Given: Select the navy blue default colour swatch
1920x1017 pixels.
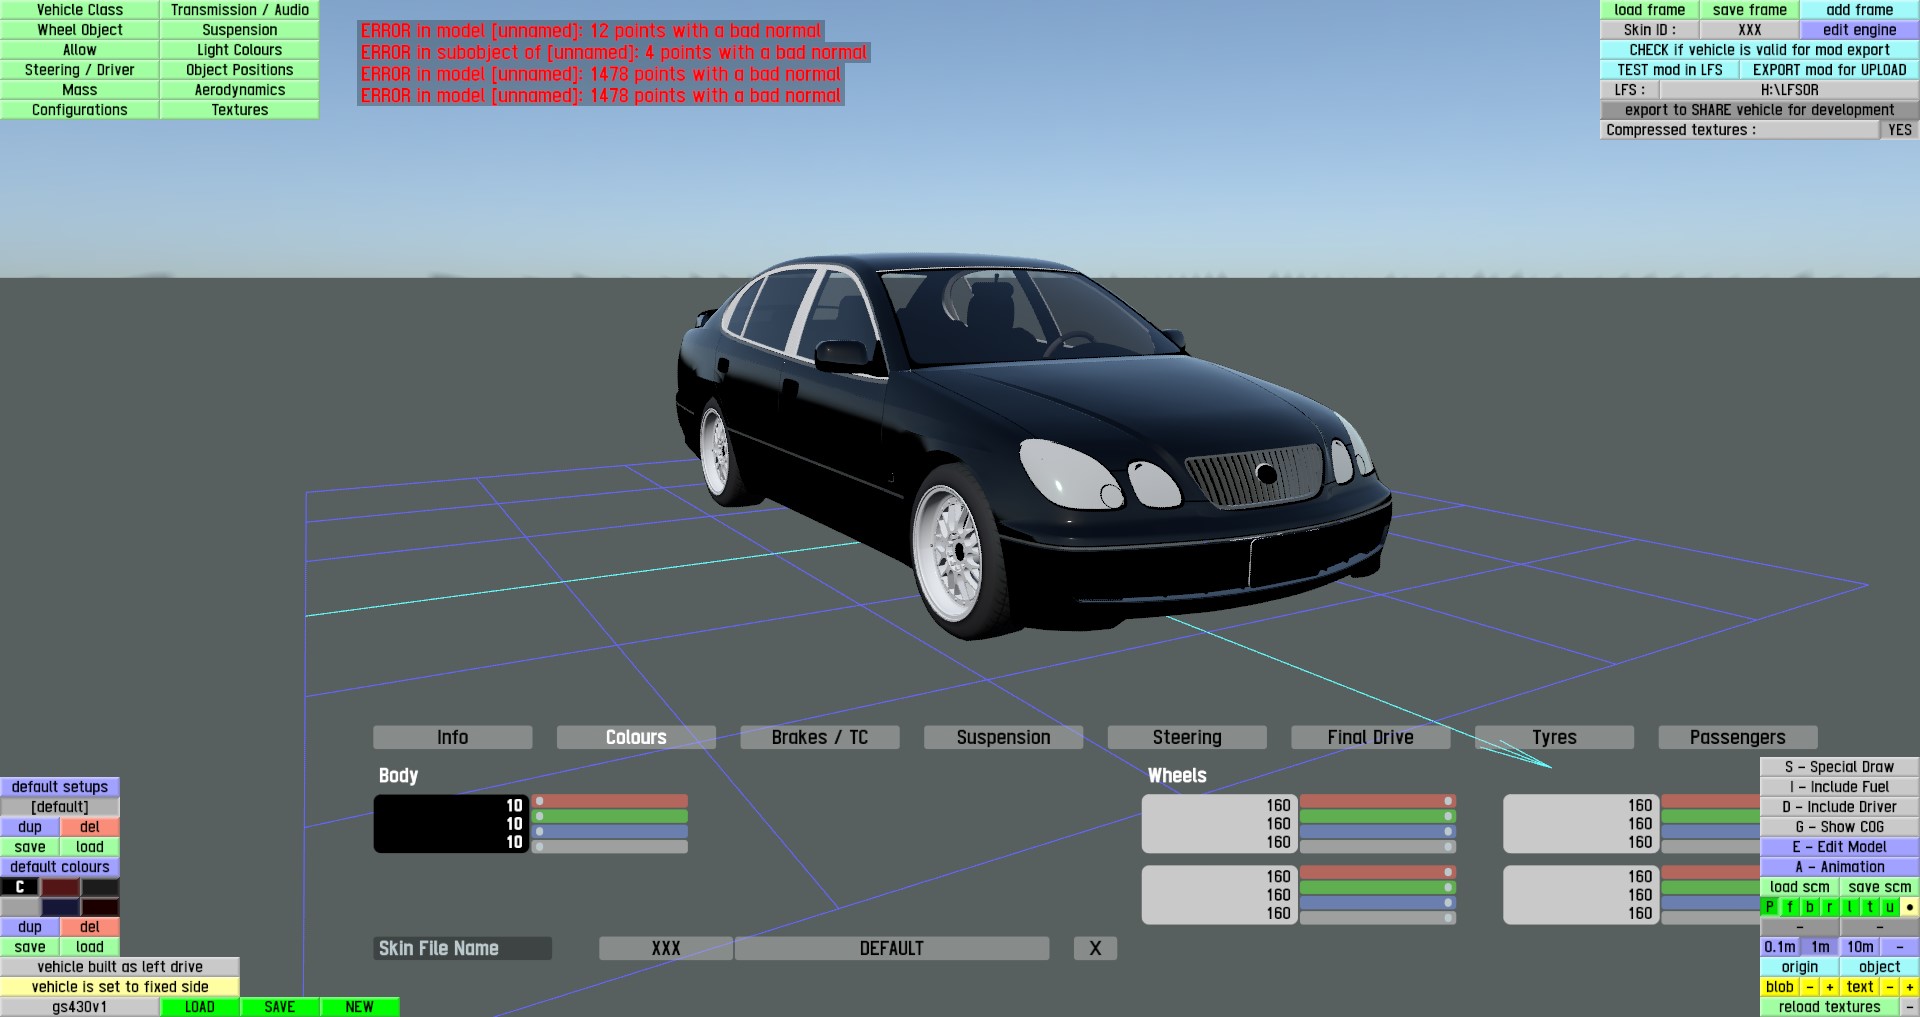Looking at the screenshot, I should pyautogui.click(x=60, y=907).
